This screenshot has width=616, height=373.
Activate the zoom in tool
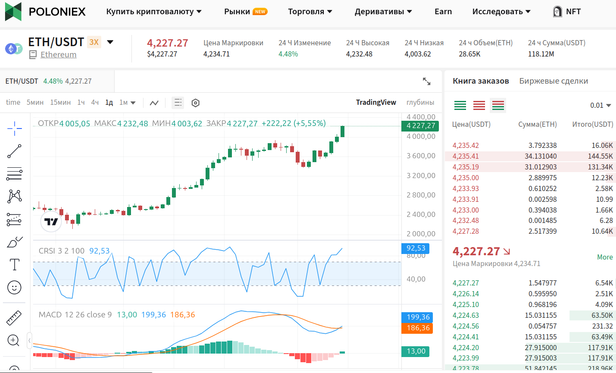(13, 340)
